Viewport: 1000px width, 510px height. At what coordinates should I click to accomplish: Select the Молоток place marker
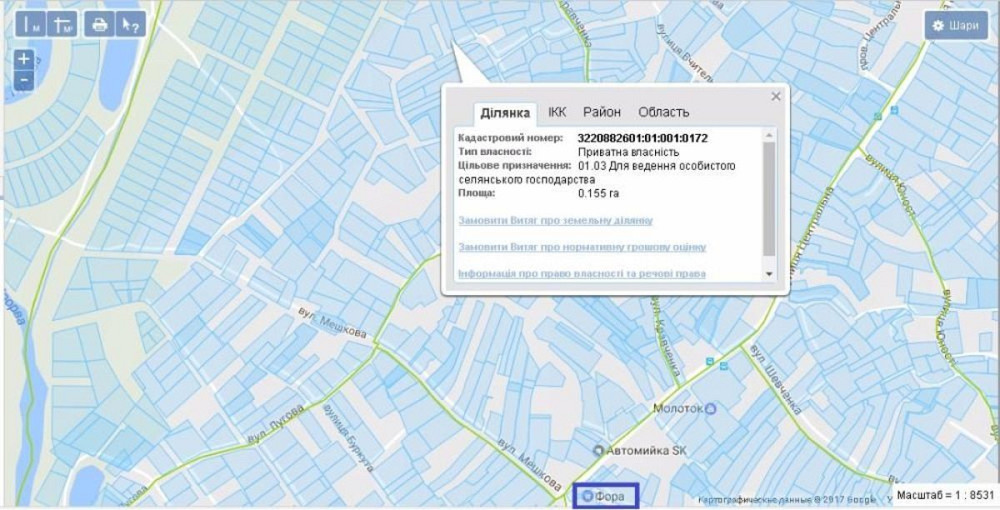[684, 409]
